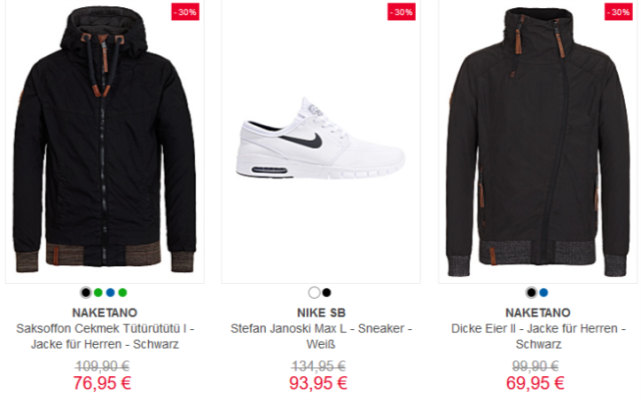The width and height of the screenshot is (641, 400).
Task: Open the white Nike sneaker product image
Action: pyautogui.click(x=321, y=140)
